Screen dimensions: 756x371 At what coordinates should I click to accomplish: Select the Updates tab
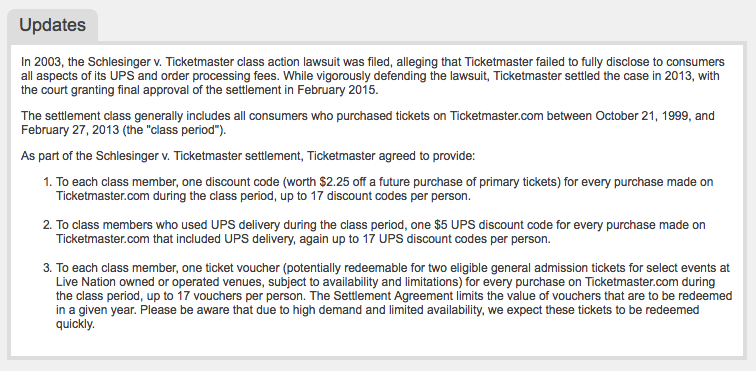point(53,25)
